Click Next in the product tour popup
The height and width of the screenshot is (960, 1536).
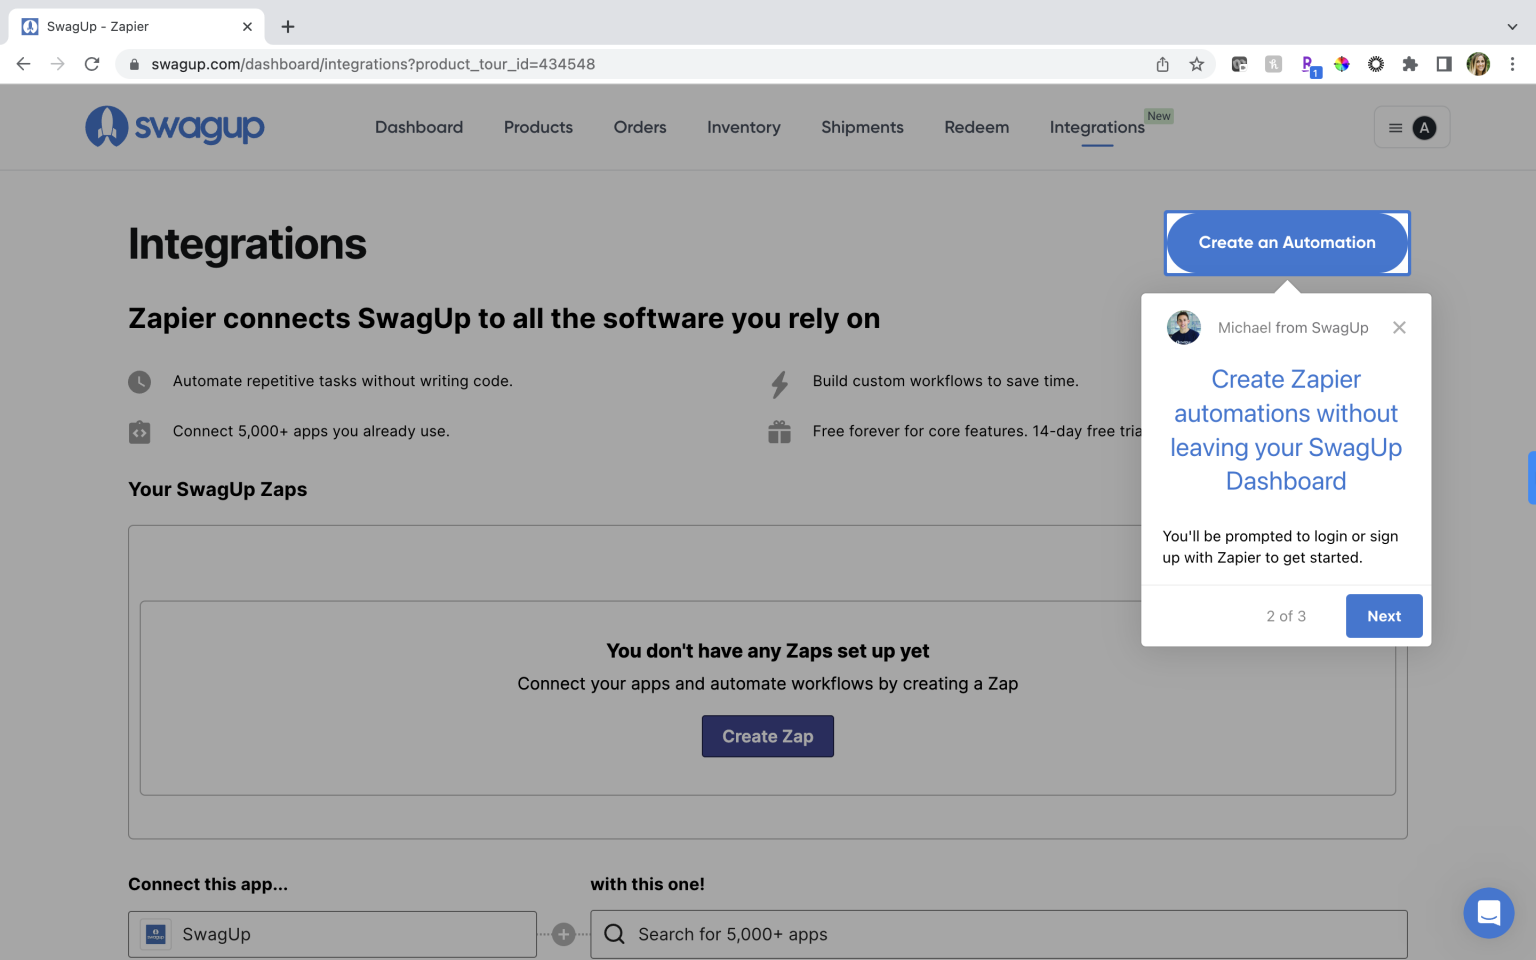tap(1384, 616)
